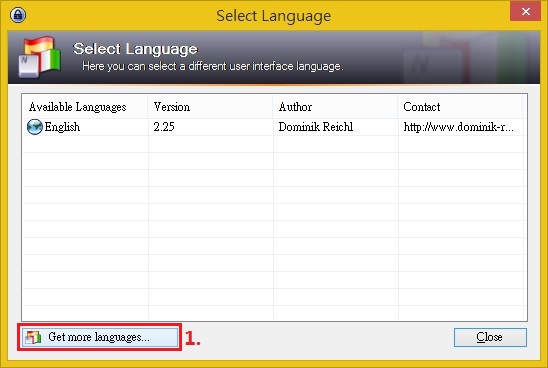Select the English globe icon in list
The image size is (548, 368).
pos(35,127)
